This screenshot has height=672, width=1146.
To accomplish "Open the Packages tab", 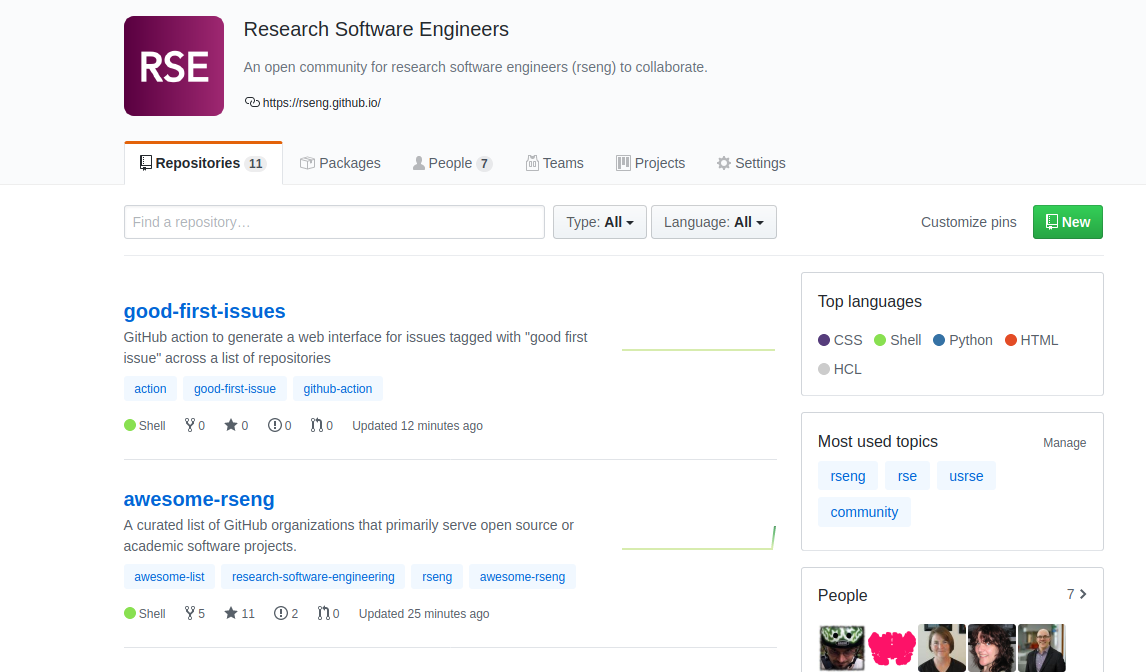I will [x=341, y=163].
